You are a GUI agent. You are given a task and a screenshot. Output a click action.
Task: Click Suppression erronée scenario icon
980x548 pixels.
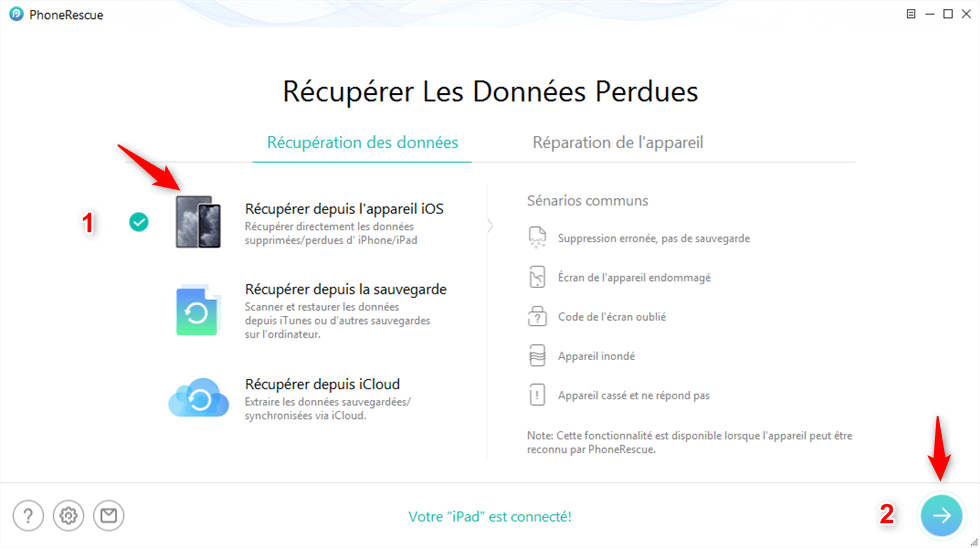point(537,238)
